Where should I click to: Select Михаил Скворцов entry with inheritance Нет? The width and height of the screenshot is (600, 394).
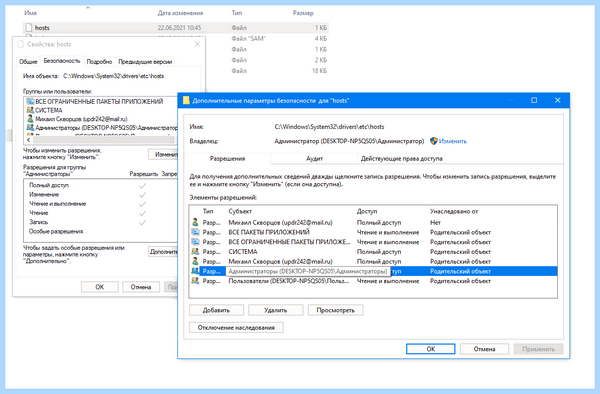[x=373, y=222]
